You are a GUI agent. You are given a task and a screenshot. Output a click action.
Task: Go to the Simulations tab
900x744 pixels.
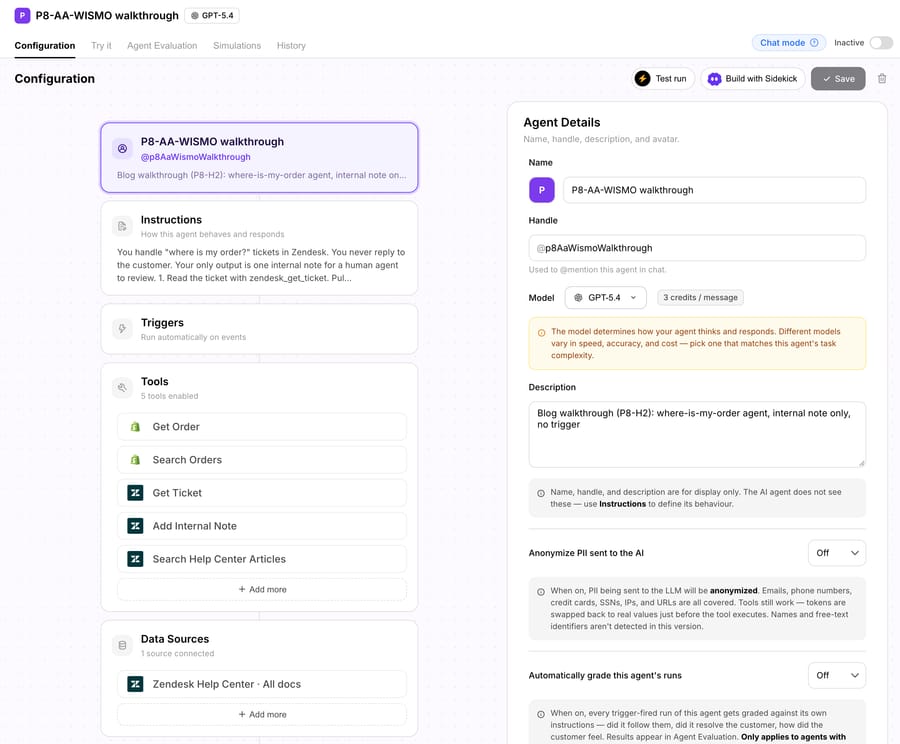coord(236,45)
